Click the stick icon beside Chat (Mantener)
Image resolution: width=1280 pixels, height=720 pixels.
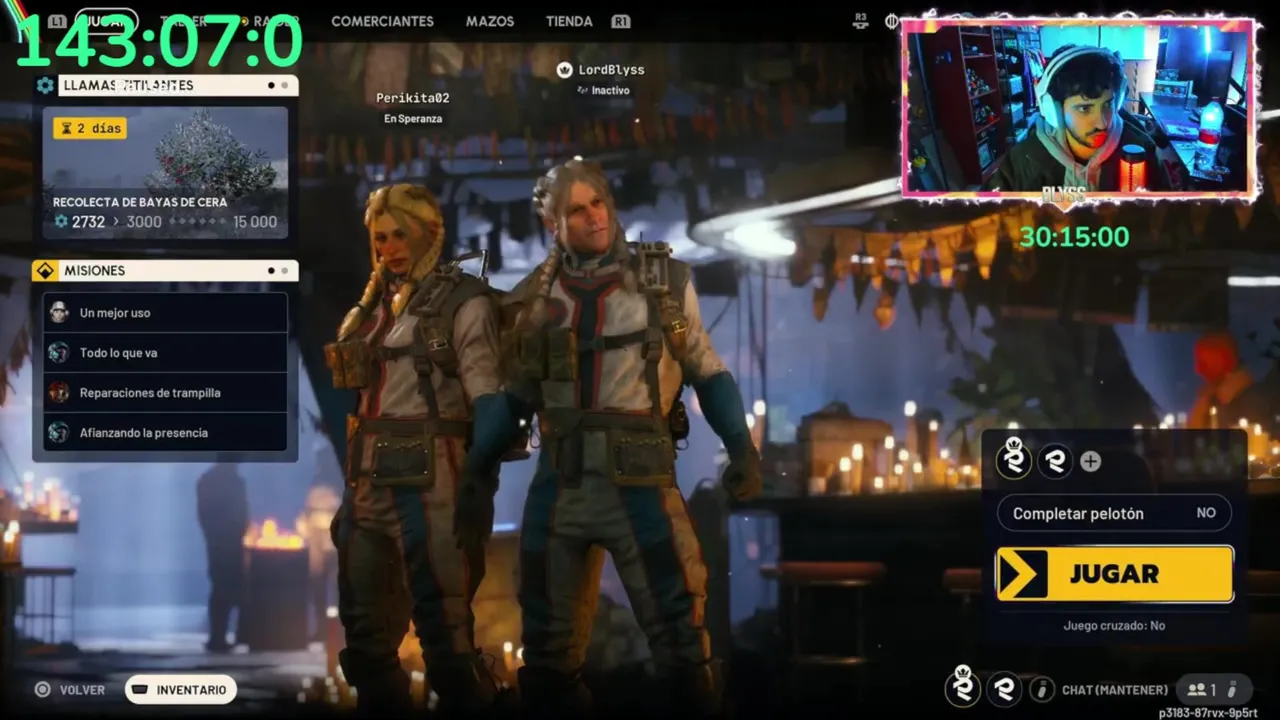point(1042,689)
